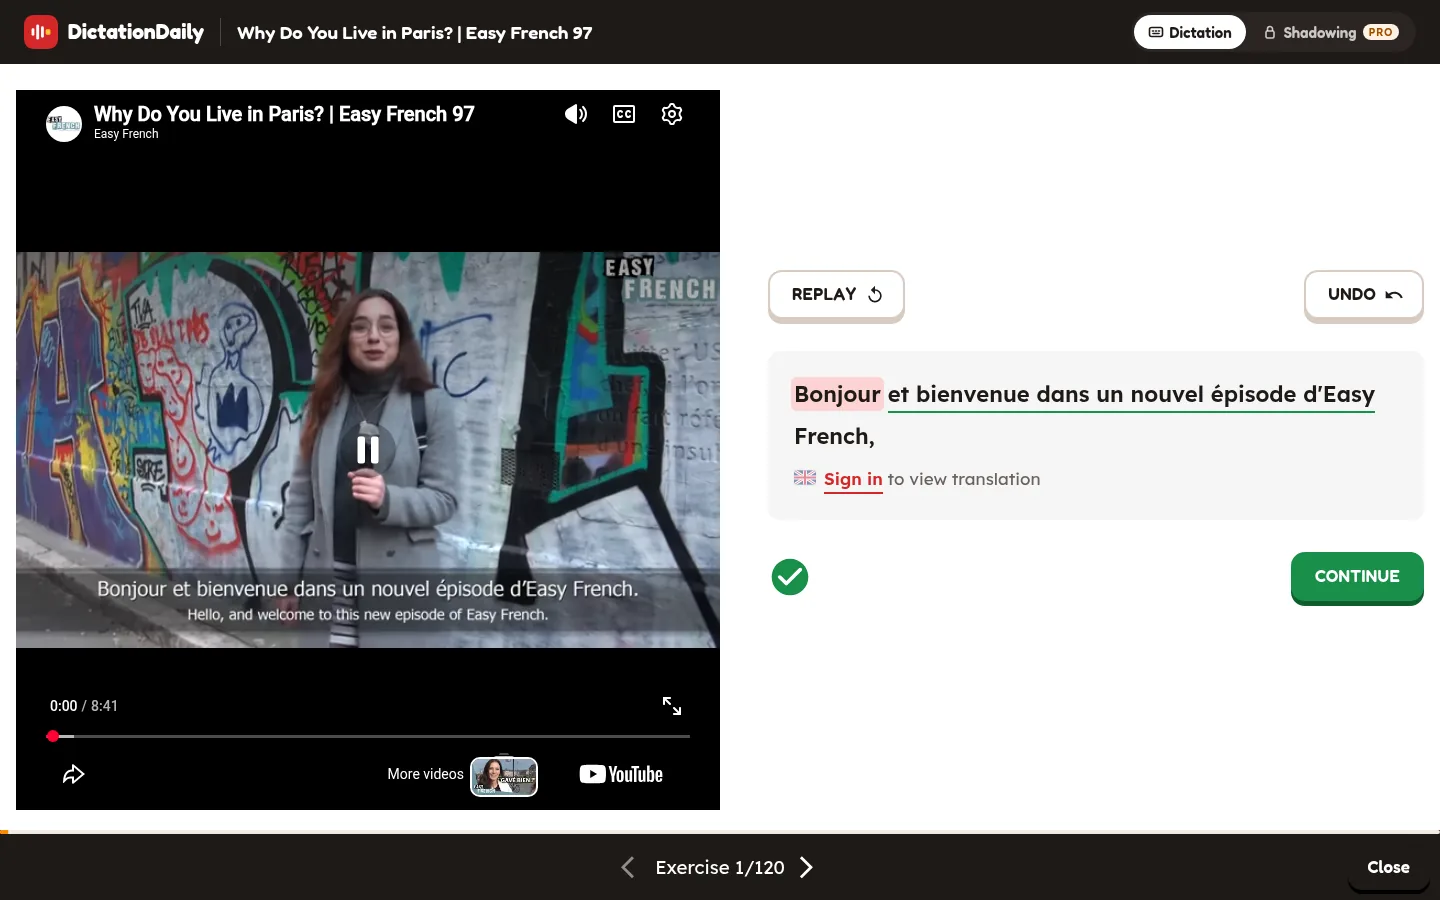Click the highlighted word Bonjour
This screenshot has height=900, width=1440.
(x=837, y=394)
